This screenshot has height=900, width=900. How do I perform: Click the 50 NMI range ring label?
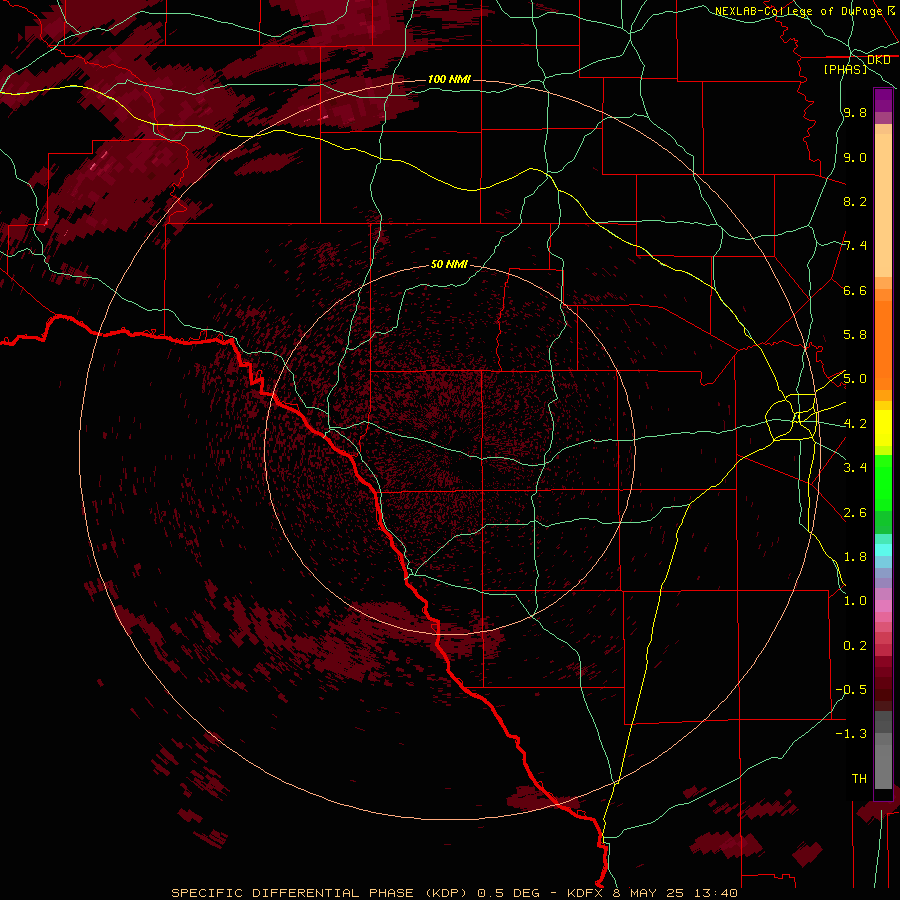click(x=449, y=264)
